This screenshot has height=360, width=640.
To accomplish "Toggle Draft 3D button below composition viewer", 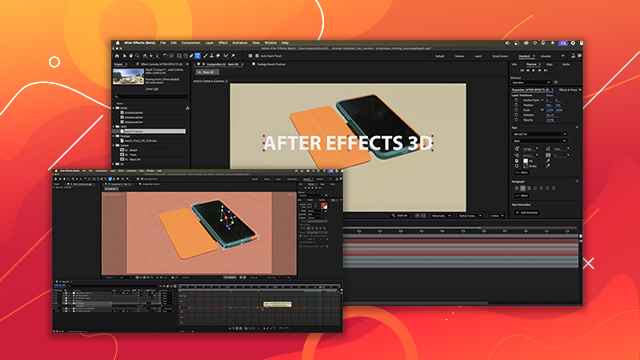I will pos(400,216).
